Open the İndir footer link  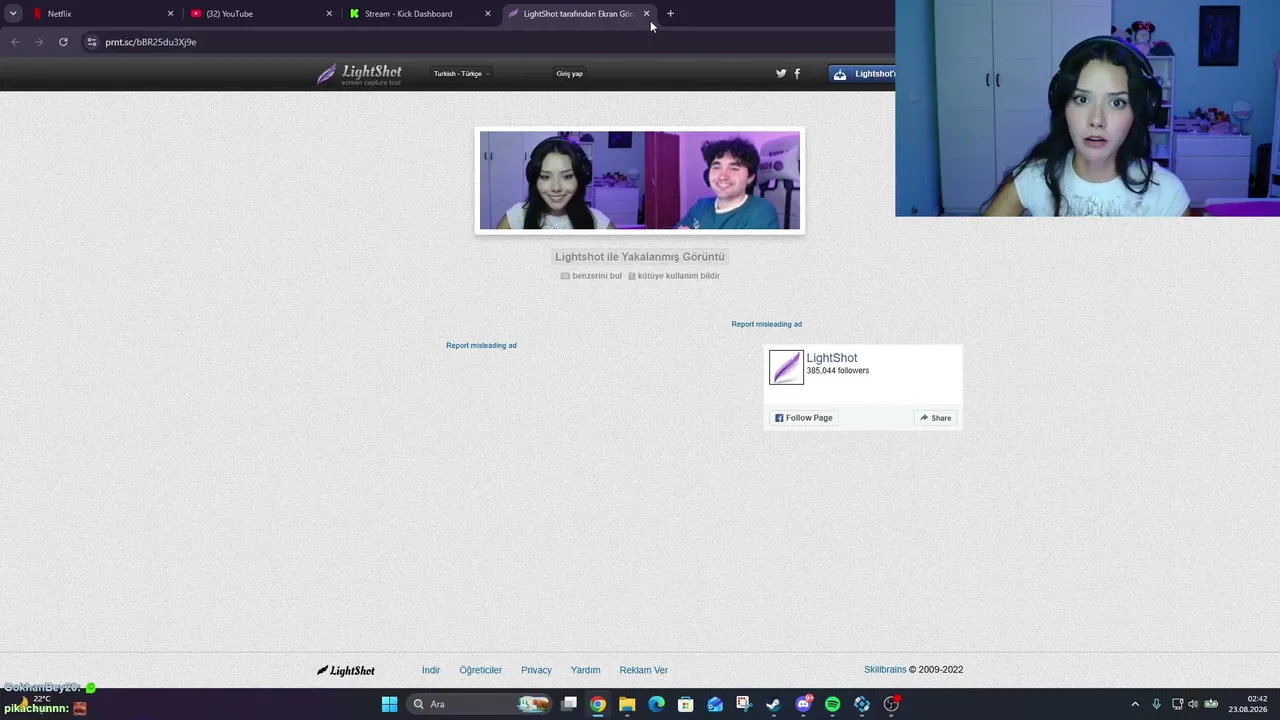pos(431,670)
